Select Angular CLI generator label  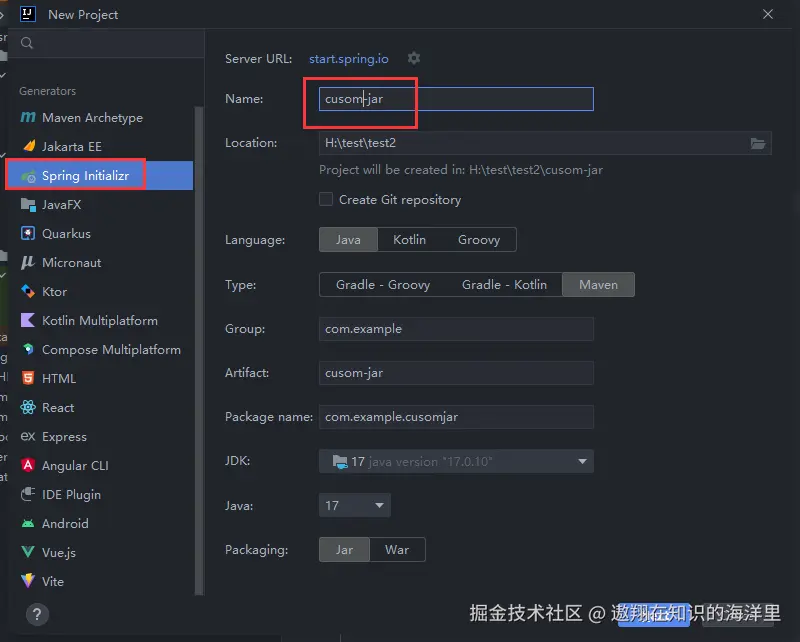click(75, 465)
